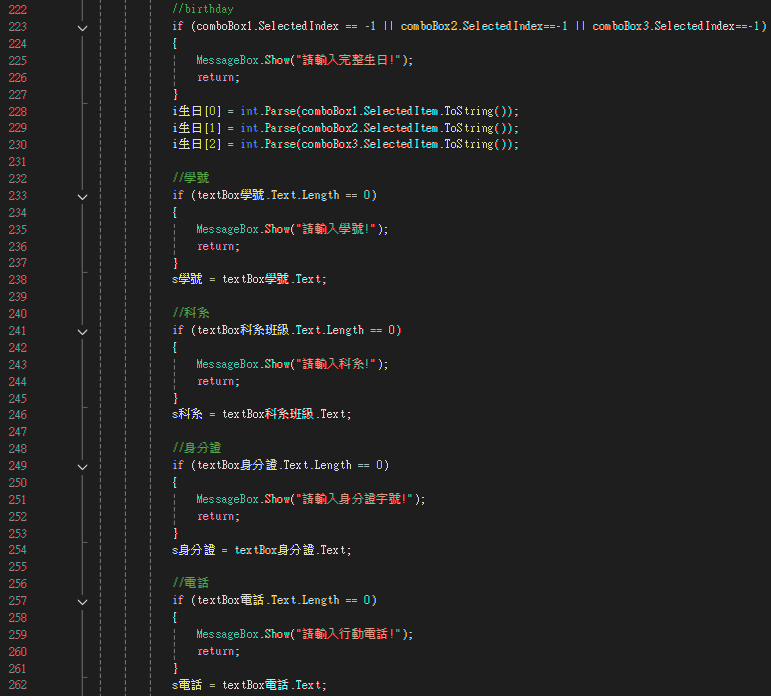Click the i生日[1] assignment line

(345, 128)
